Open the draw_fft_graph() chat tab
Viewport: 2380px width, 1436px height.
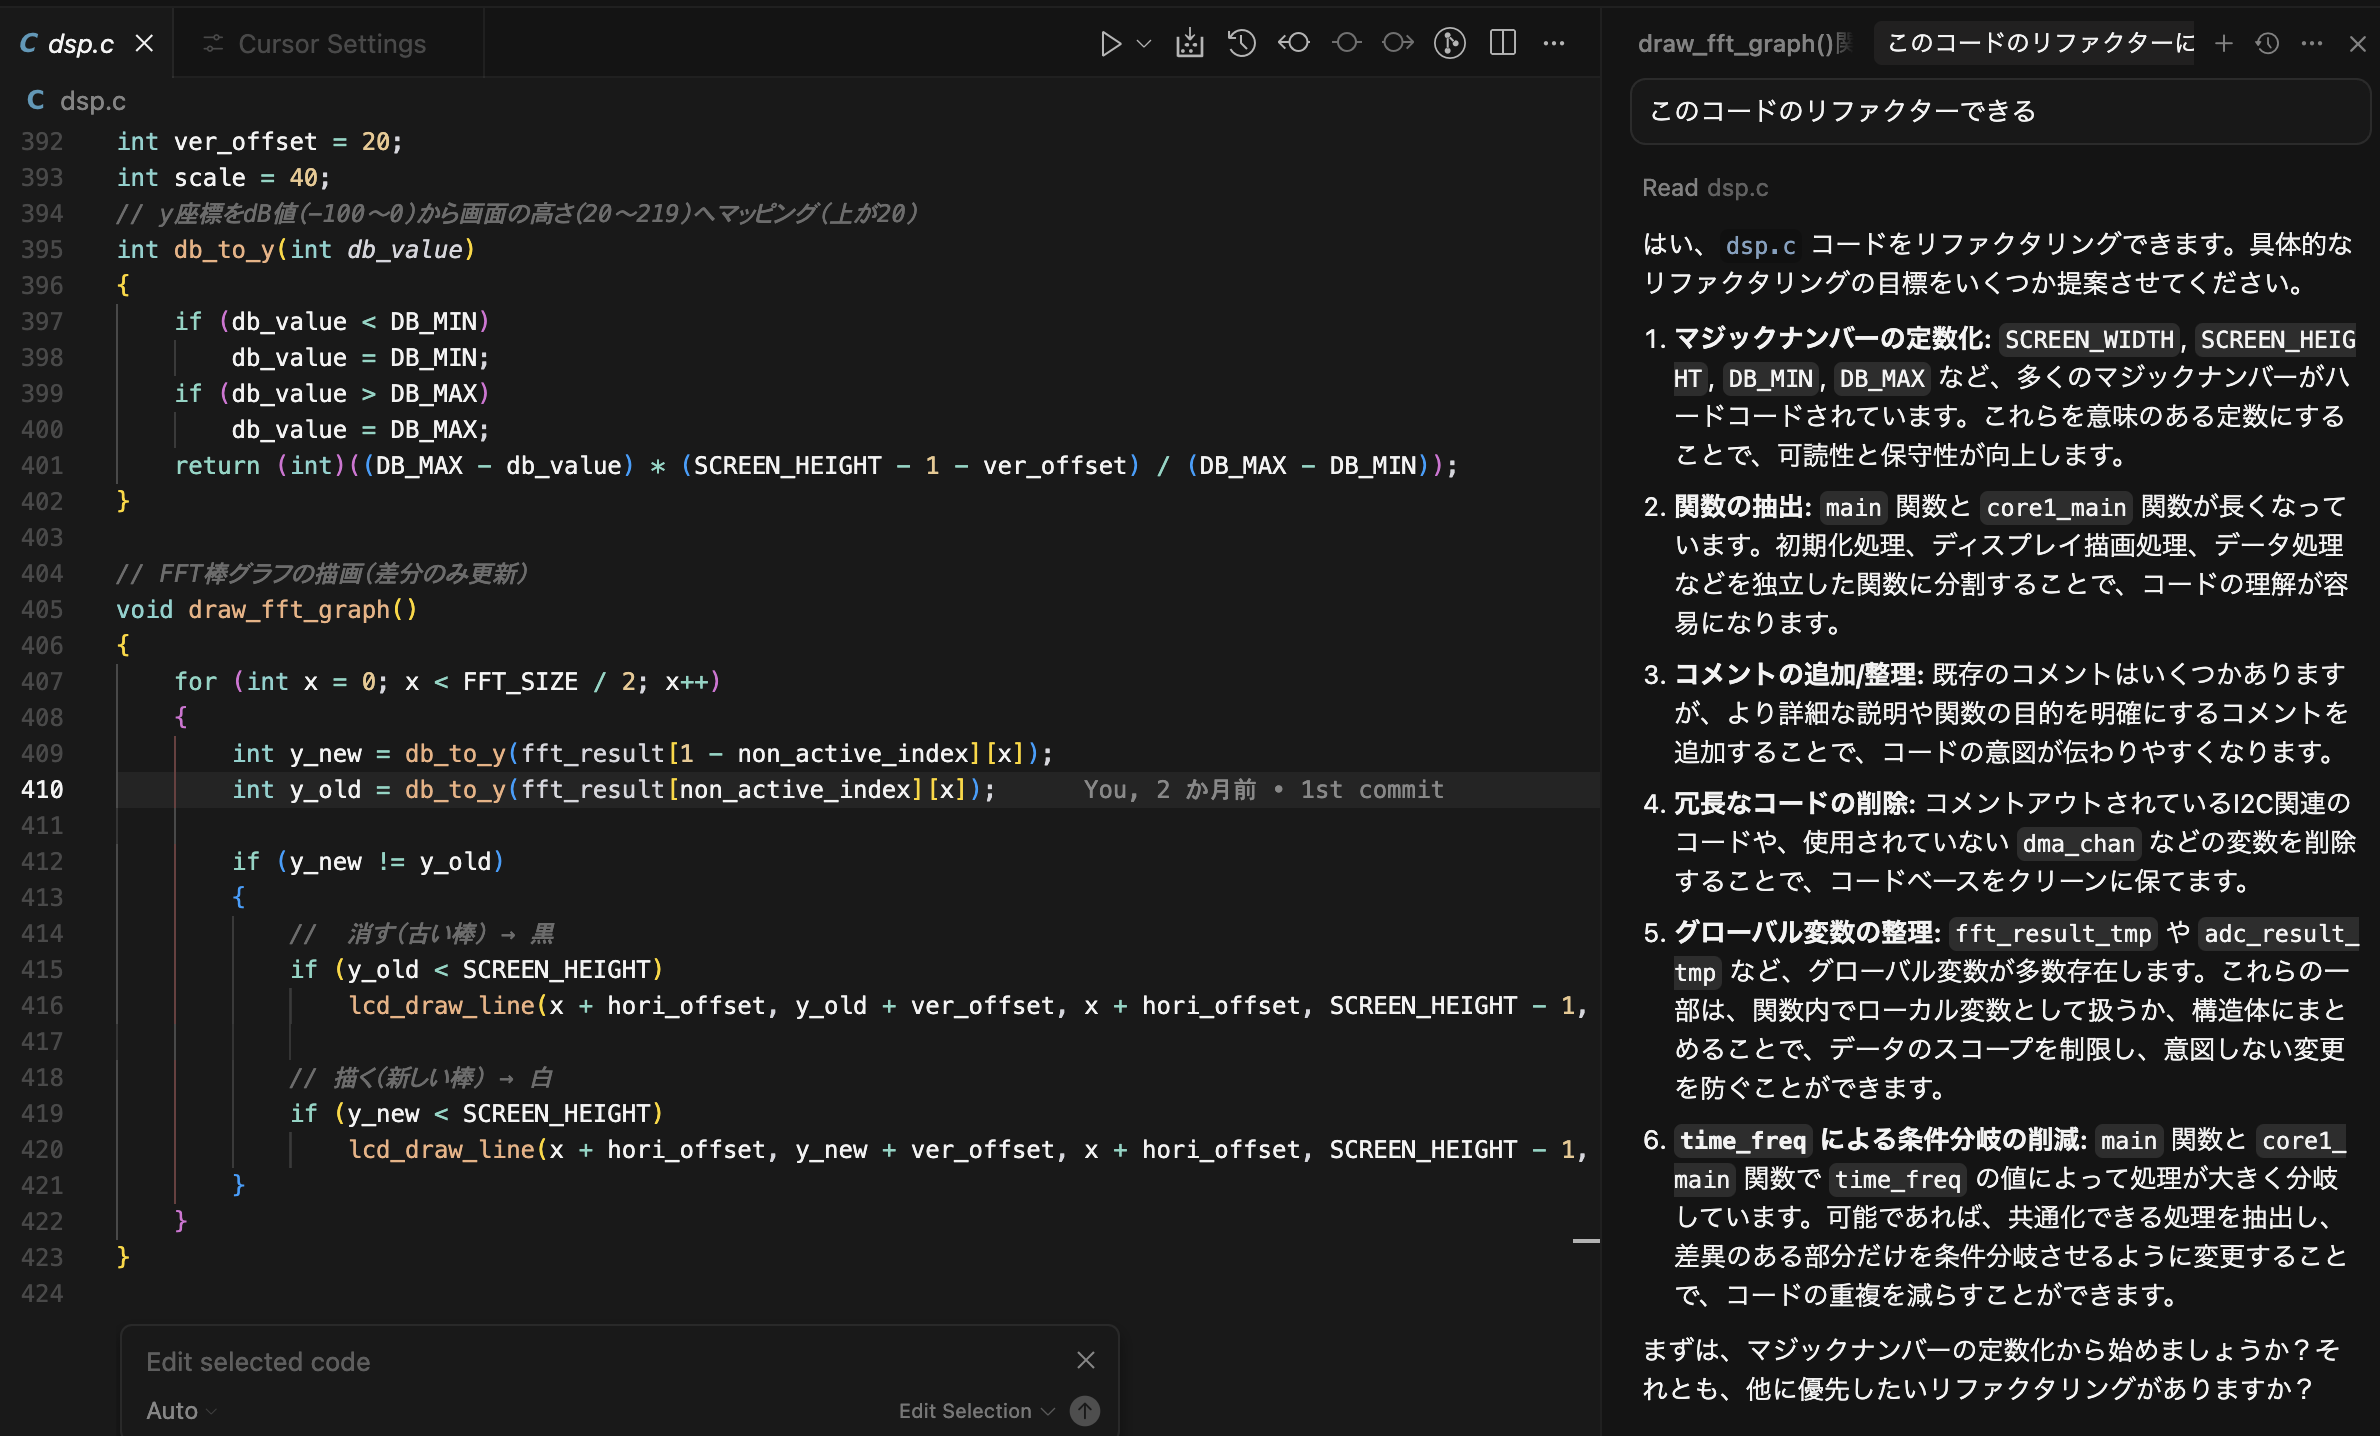click(1744, 43)
